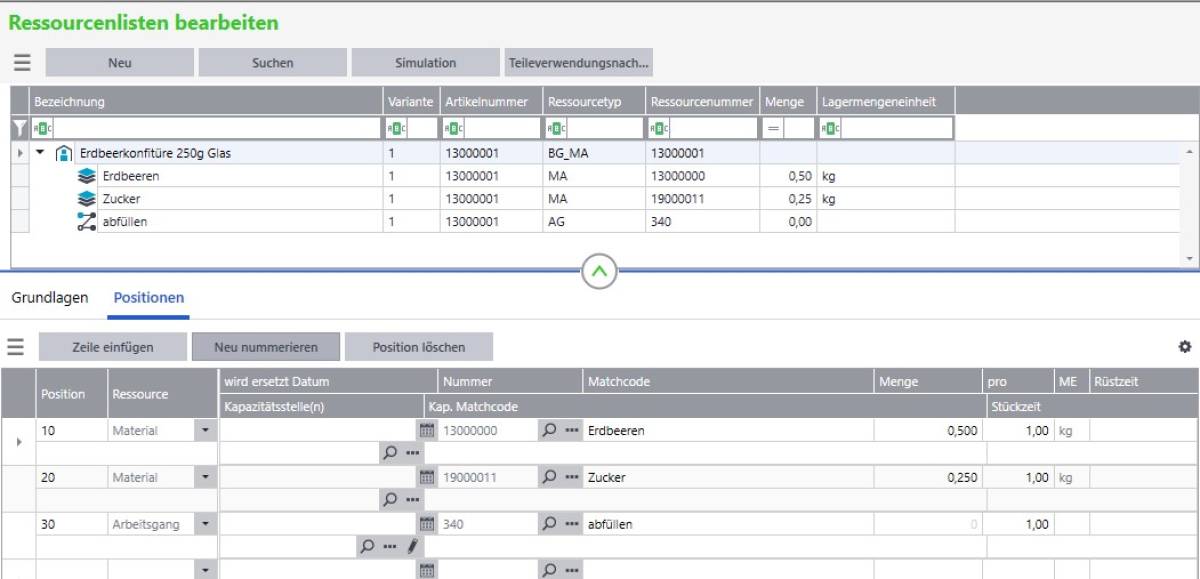The width and height of the screenshot is (1200, 579).
Task: Click the capacity ellipsis under row 20
Action: click(x=412, y=498)
